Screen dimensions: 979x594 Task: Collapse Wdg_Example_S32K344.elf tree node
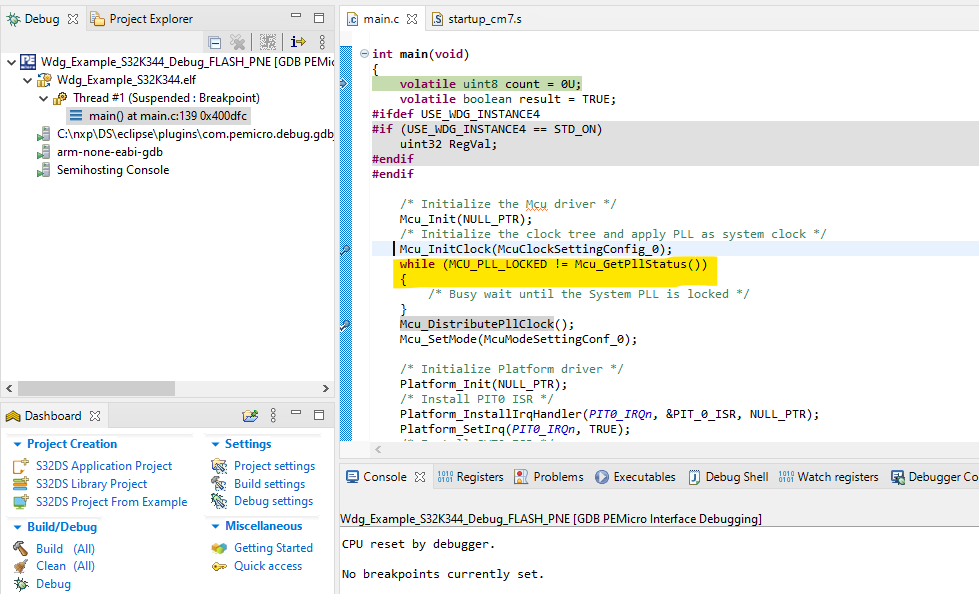point(27,80)
